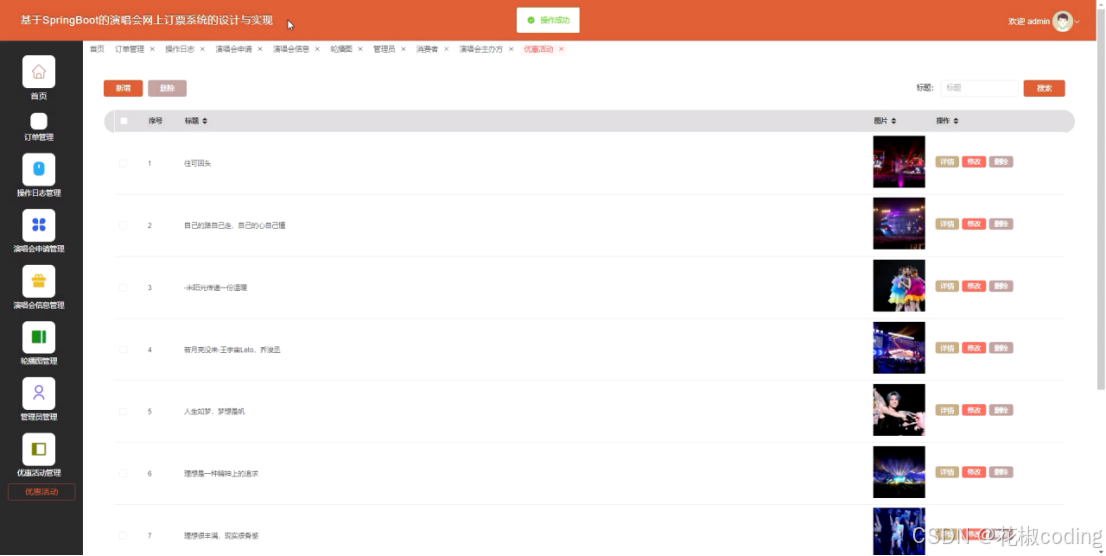
Task: Close the 消费者 tab
Action: click(446, 49)
